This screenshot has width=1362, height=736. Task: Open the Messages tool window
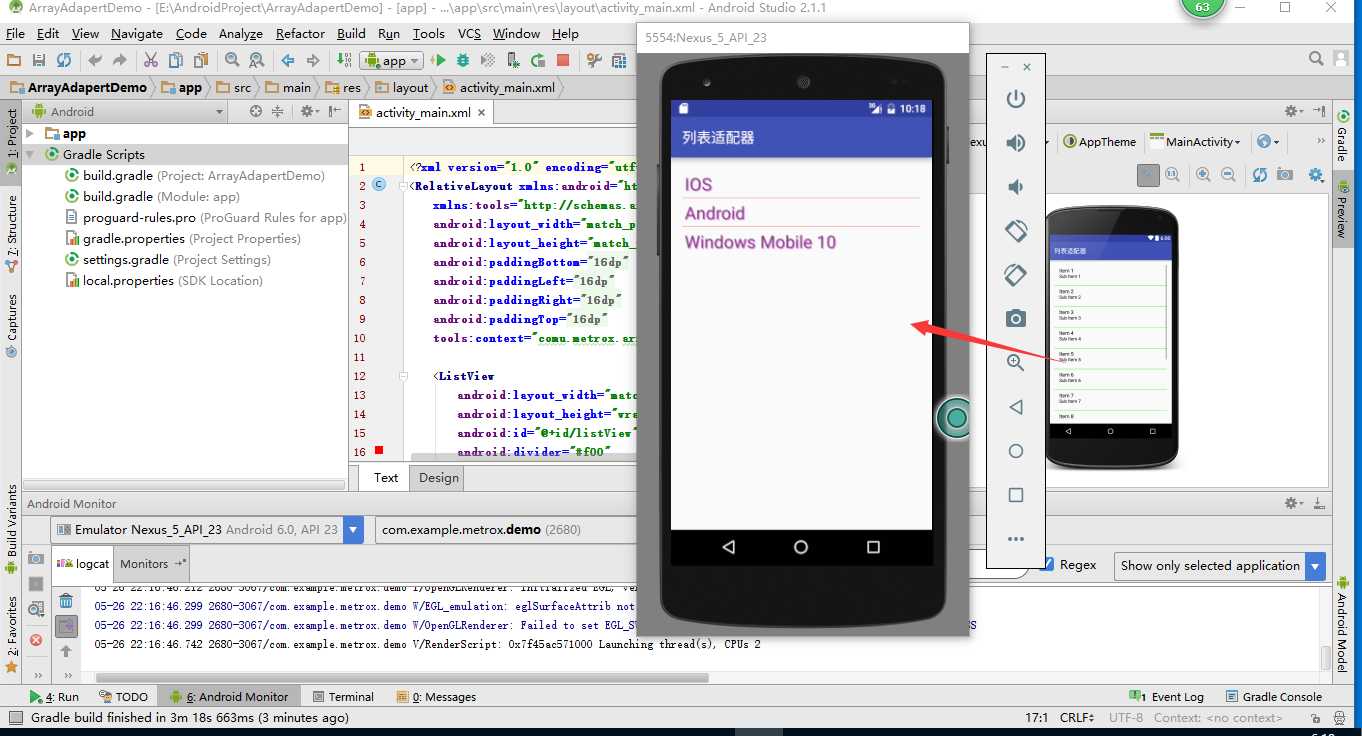pos(436,696)
